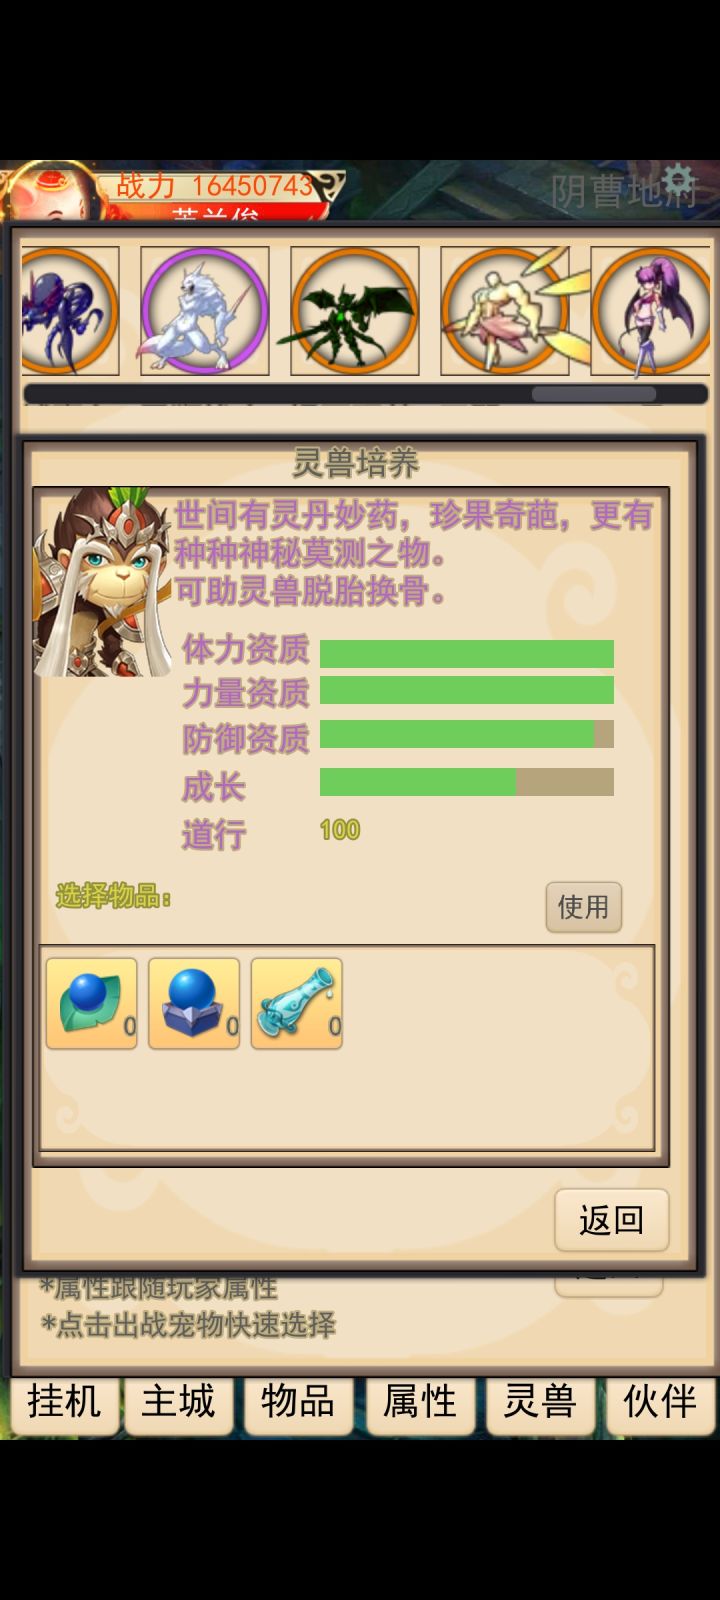Switch to the 物品 tab

point(298,1403)
